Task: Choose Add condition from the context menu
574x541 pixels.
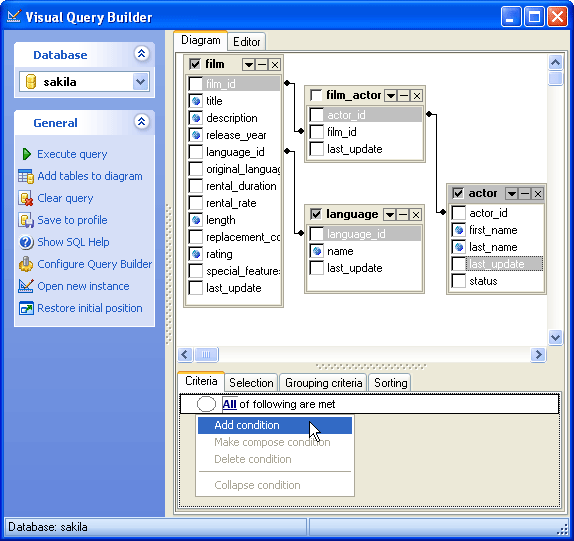Action: click(x=275, y=425)
